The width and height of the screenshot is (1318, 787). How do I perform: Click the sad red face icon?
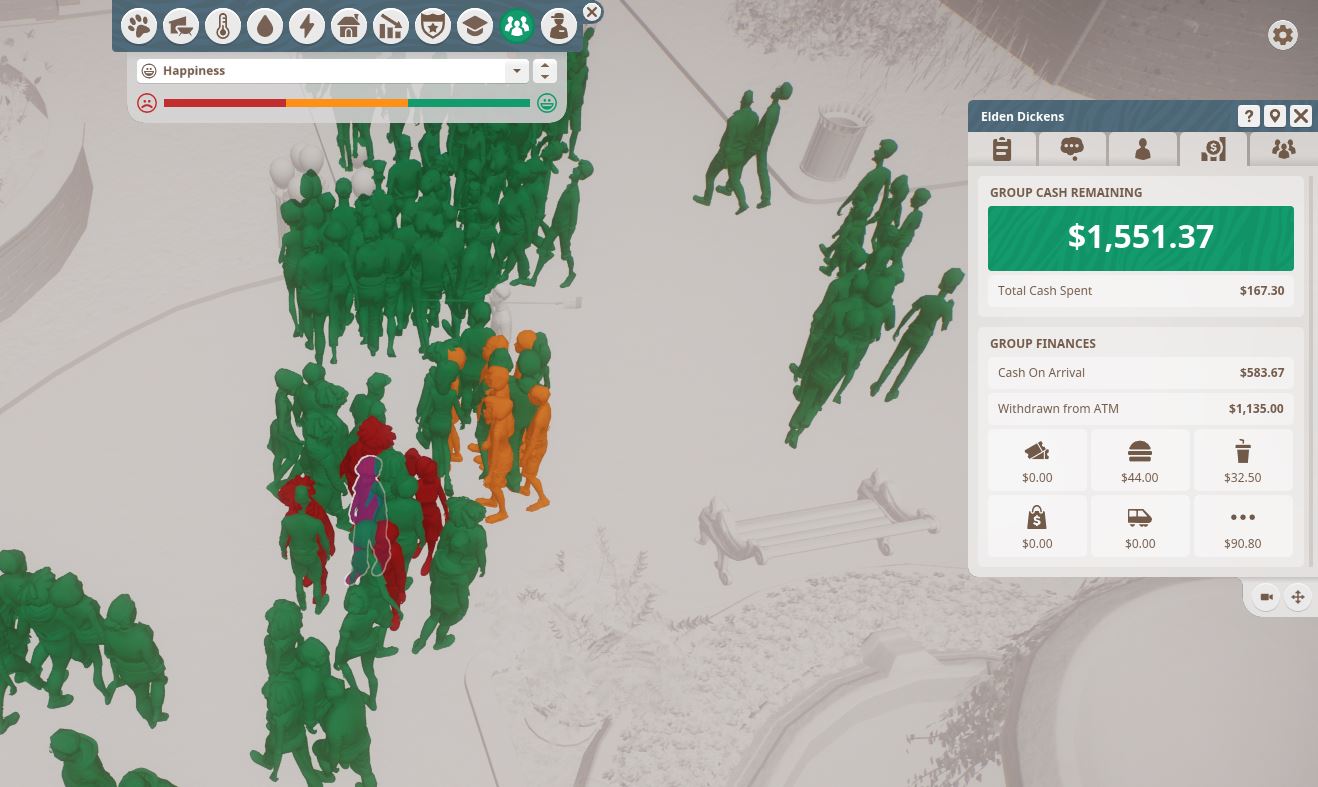147,103
